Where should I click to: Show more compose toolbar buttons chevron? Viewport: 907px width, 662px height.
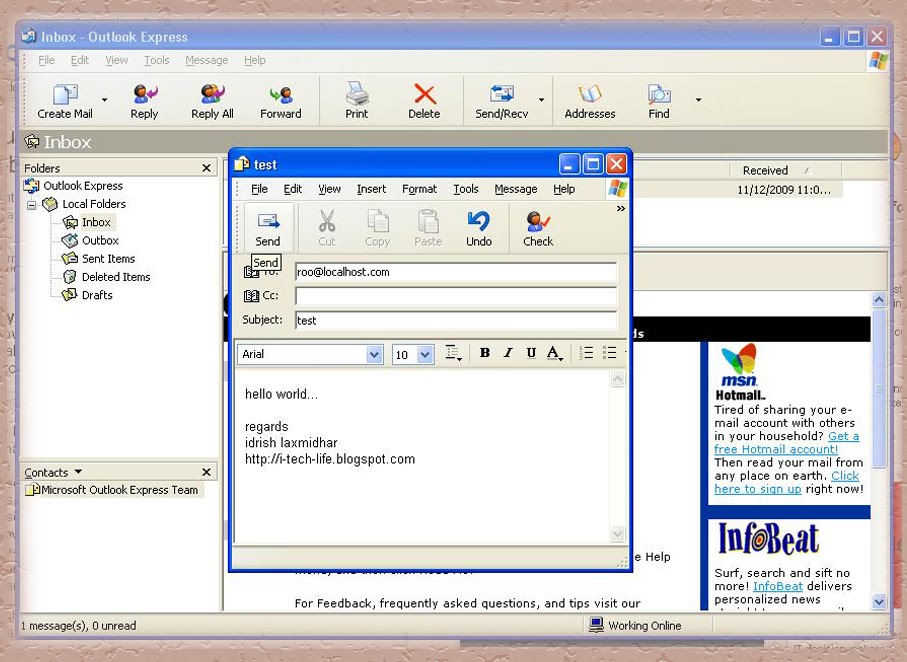(x=621, y=208)
